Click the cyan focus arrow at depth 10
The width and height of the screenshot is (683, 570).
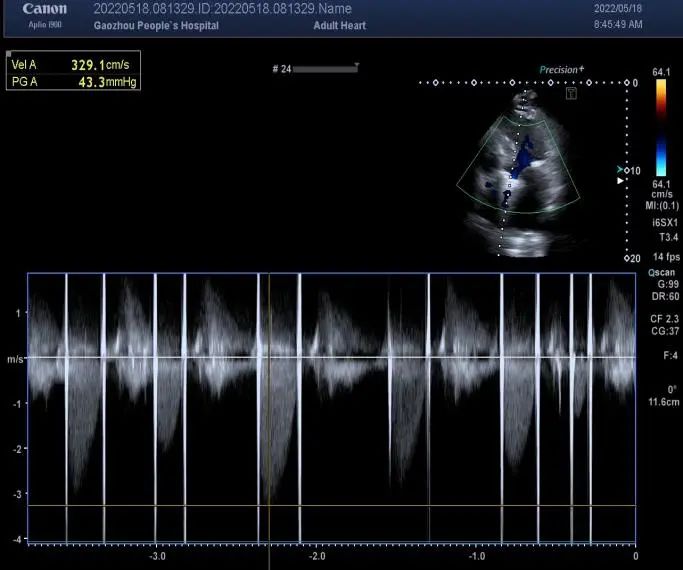(x=619, y=171)
